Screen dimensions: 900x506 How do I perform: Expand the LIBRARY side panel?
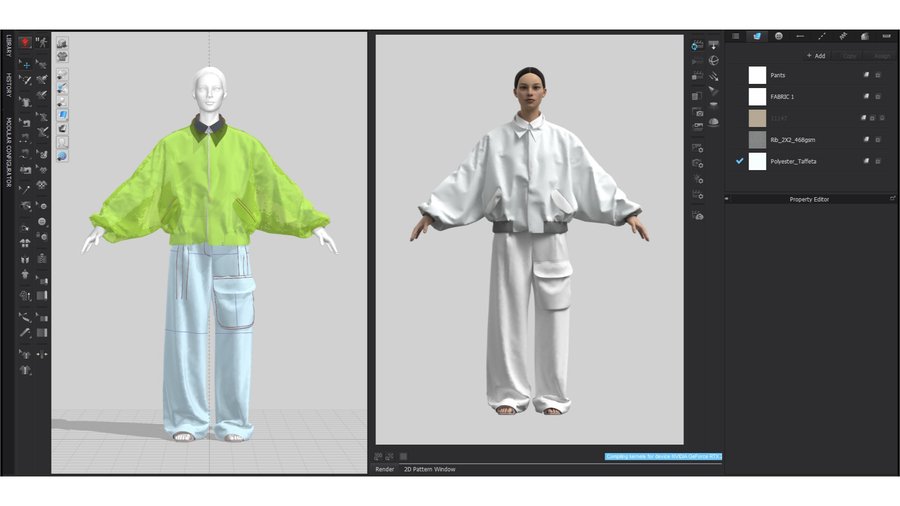click(8, 46)
